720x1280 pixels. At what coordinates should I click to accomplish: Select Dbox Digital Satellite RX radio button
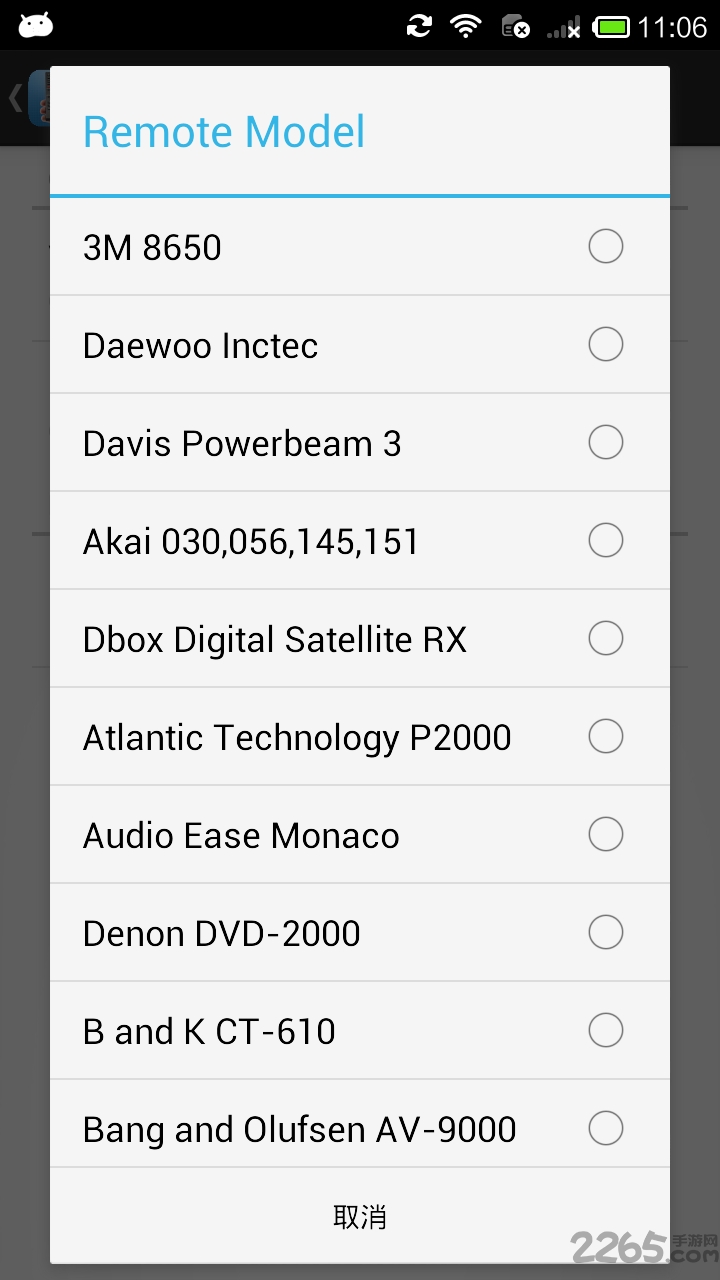coord(605,638)
